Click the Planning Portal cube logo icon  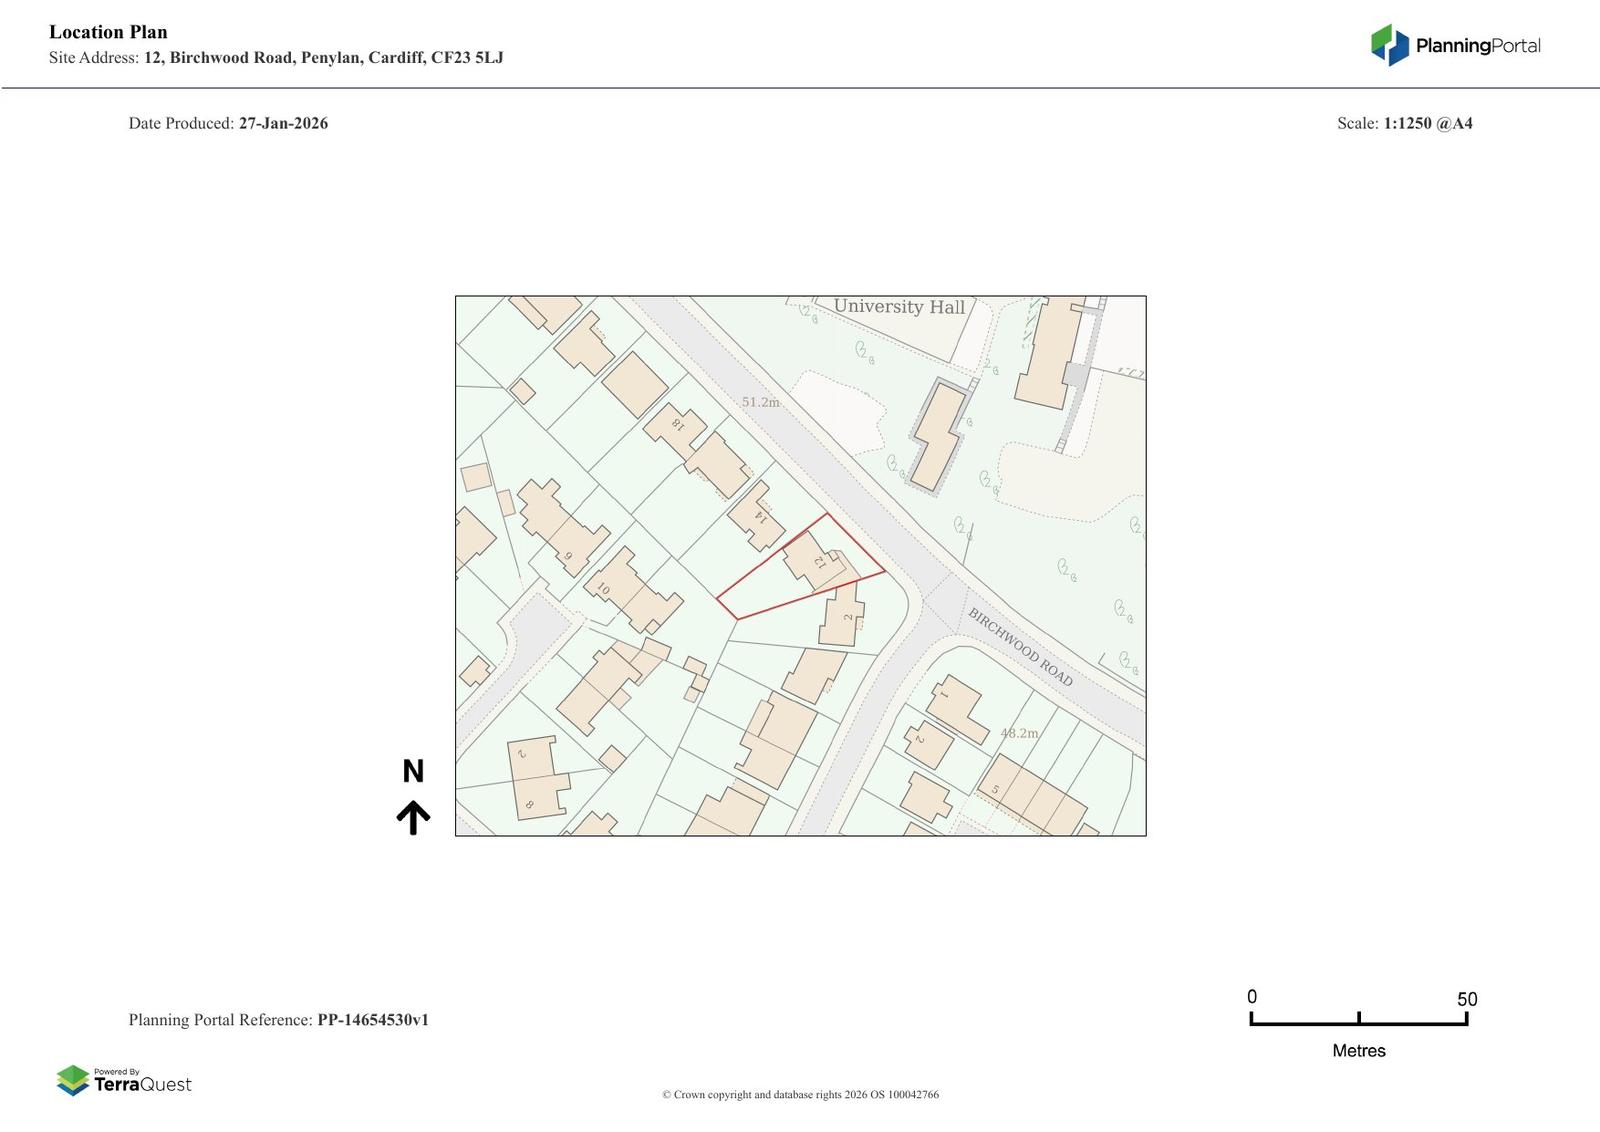(x=1389, y=45)
